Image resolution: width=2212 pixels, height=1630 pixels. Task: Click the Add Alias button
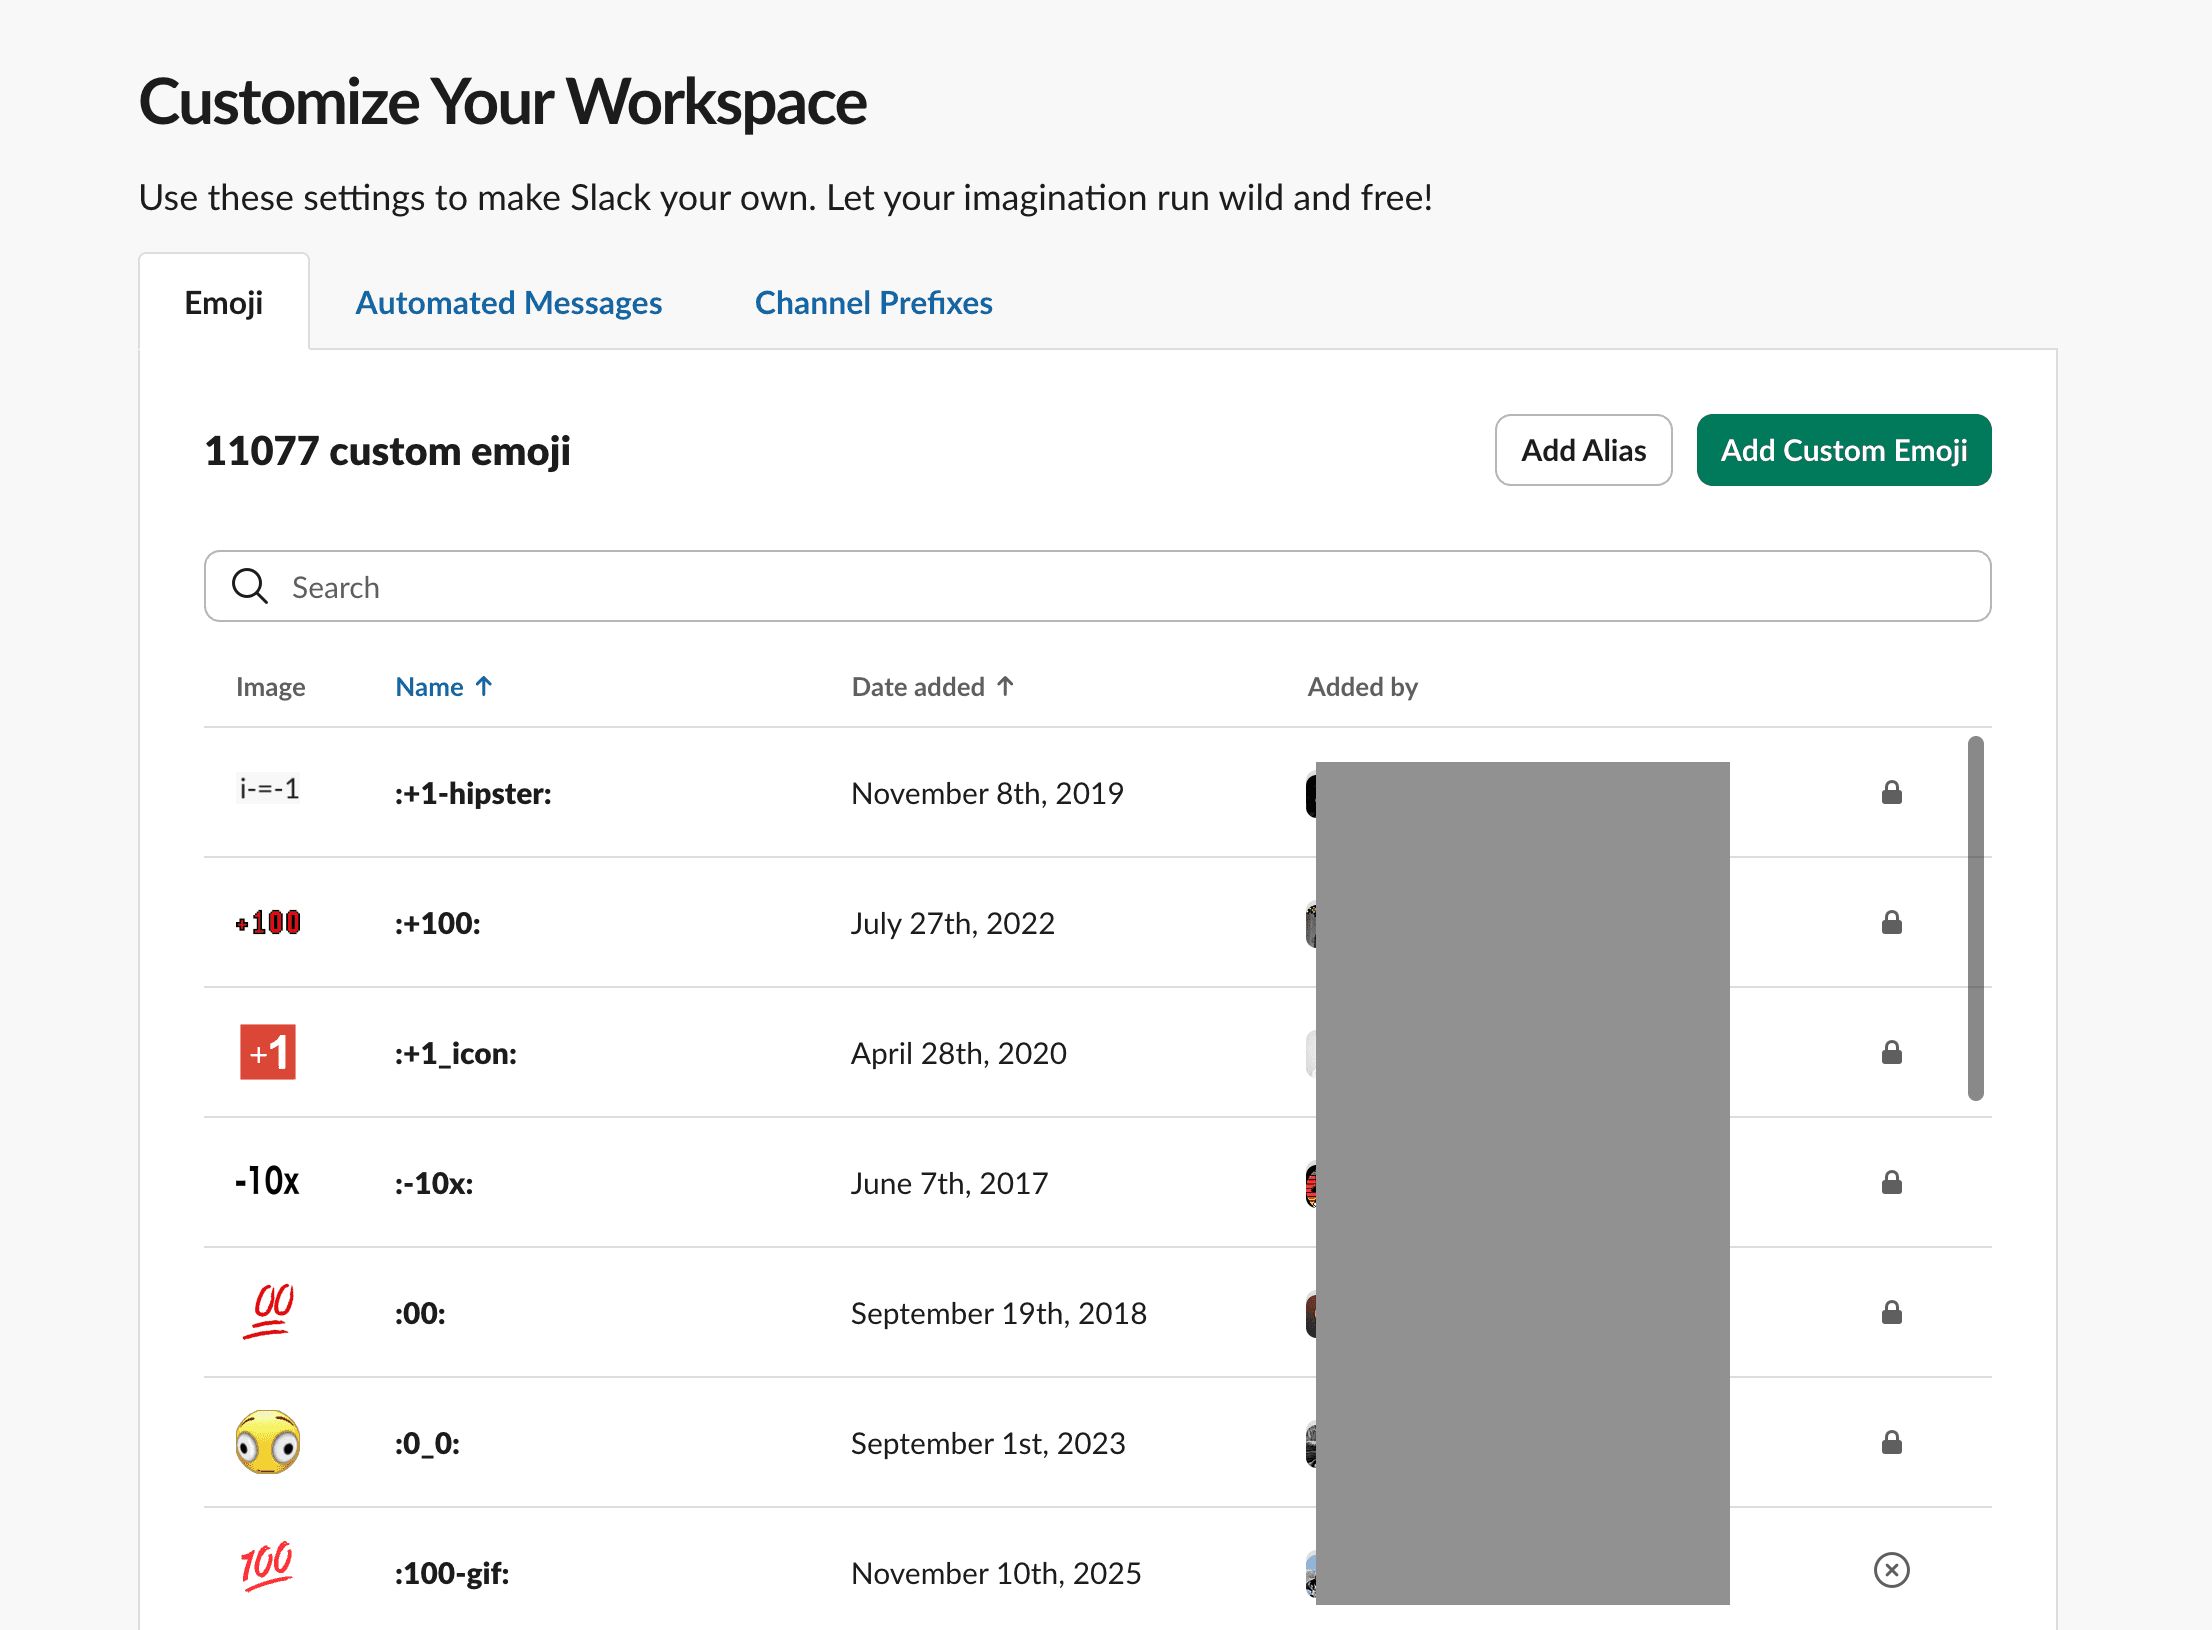point(1583,450)
